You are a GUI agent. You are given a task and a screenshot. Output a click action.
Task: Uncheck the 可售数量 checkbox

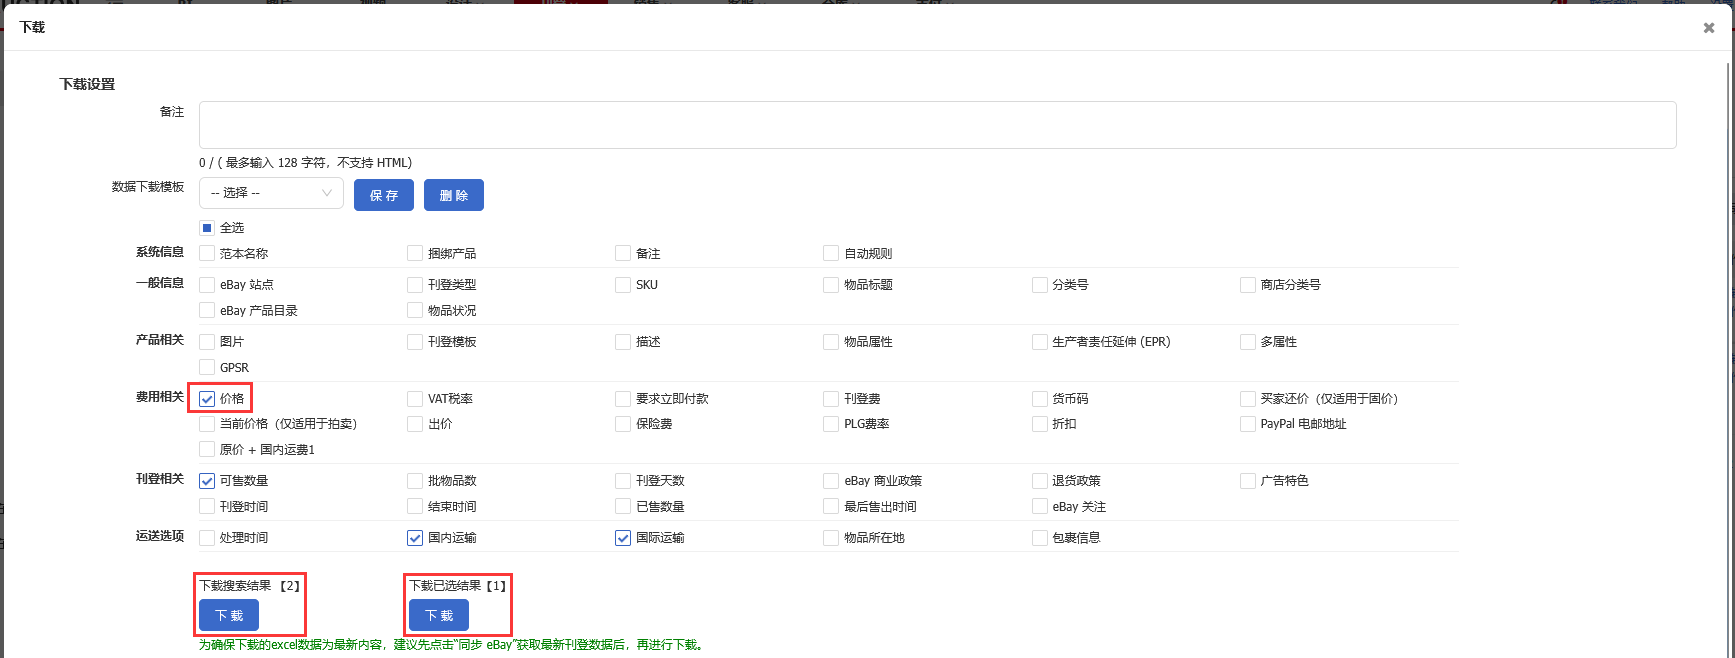pos(207,481)
